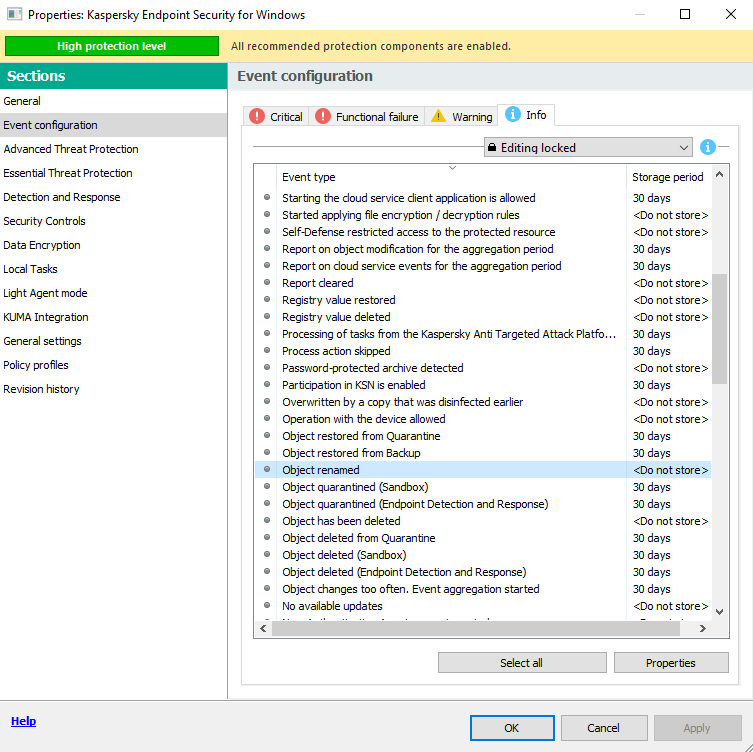
Task: Open Security Controls section
Action: (113, 221)
